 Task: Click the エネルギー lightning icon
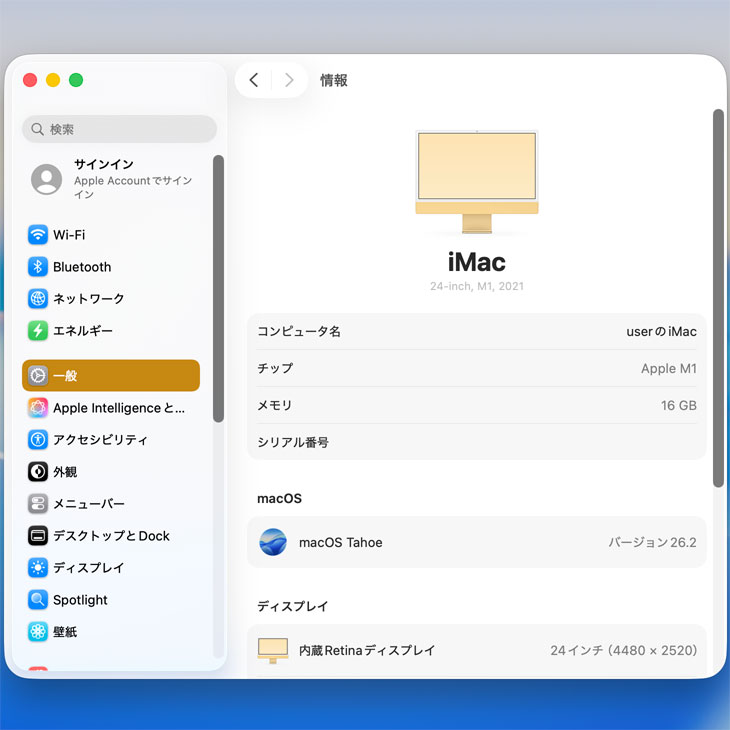pyautogui.click(x=38, y=331)
